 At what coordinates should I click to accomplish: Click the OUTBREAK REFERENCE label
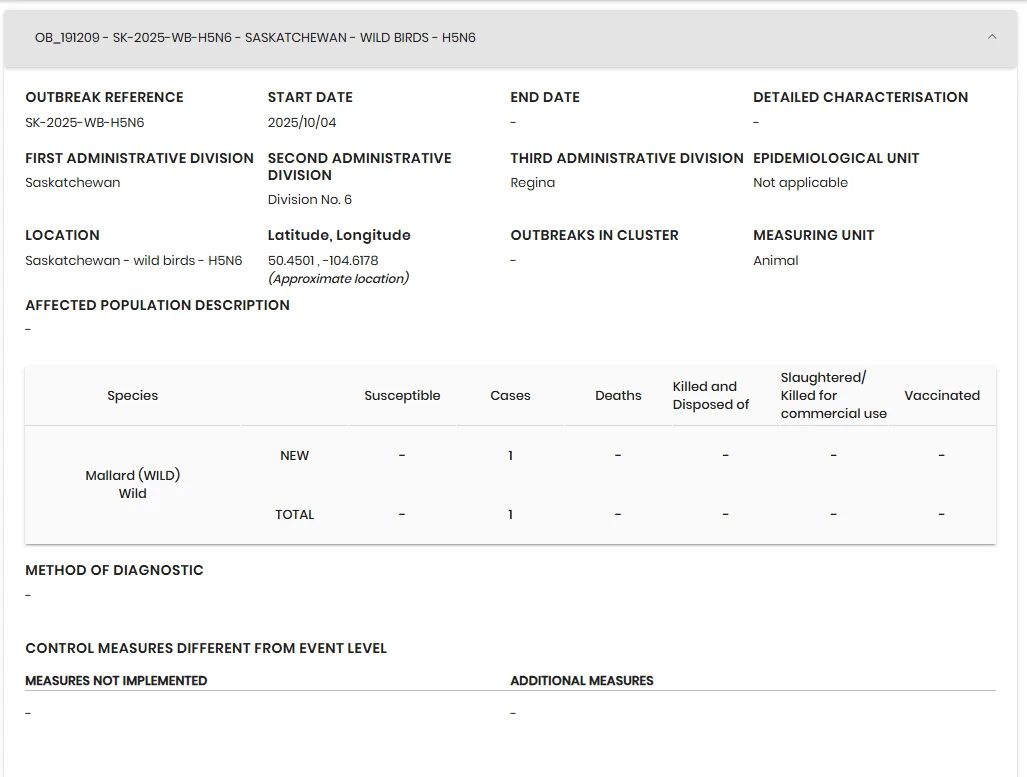click(x=104, y=97)
